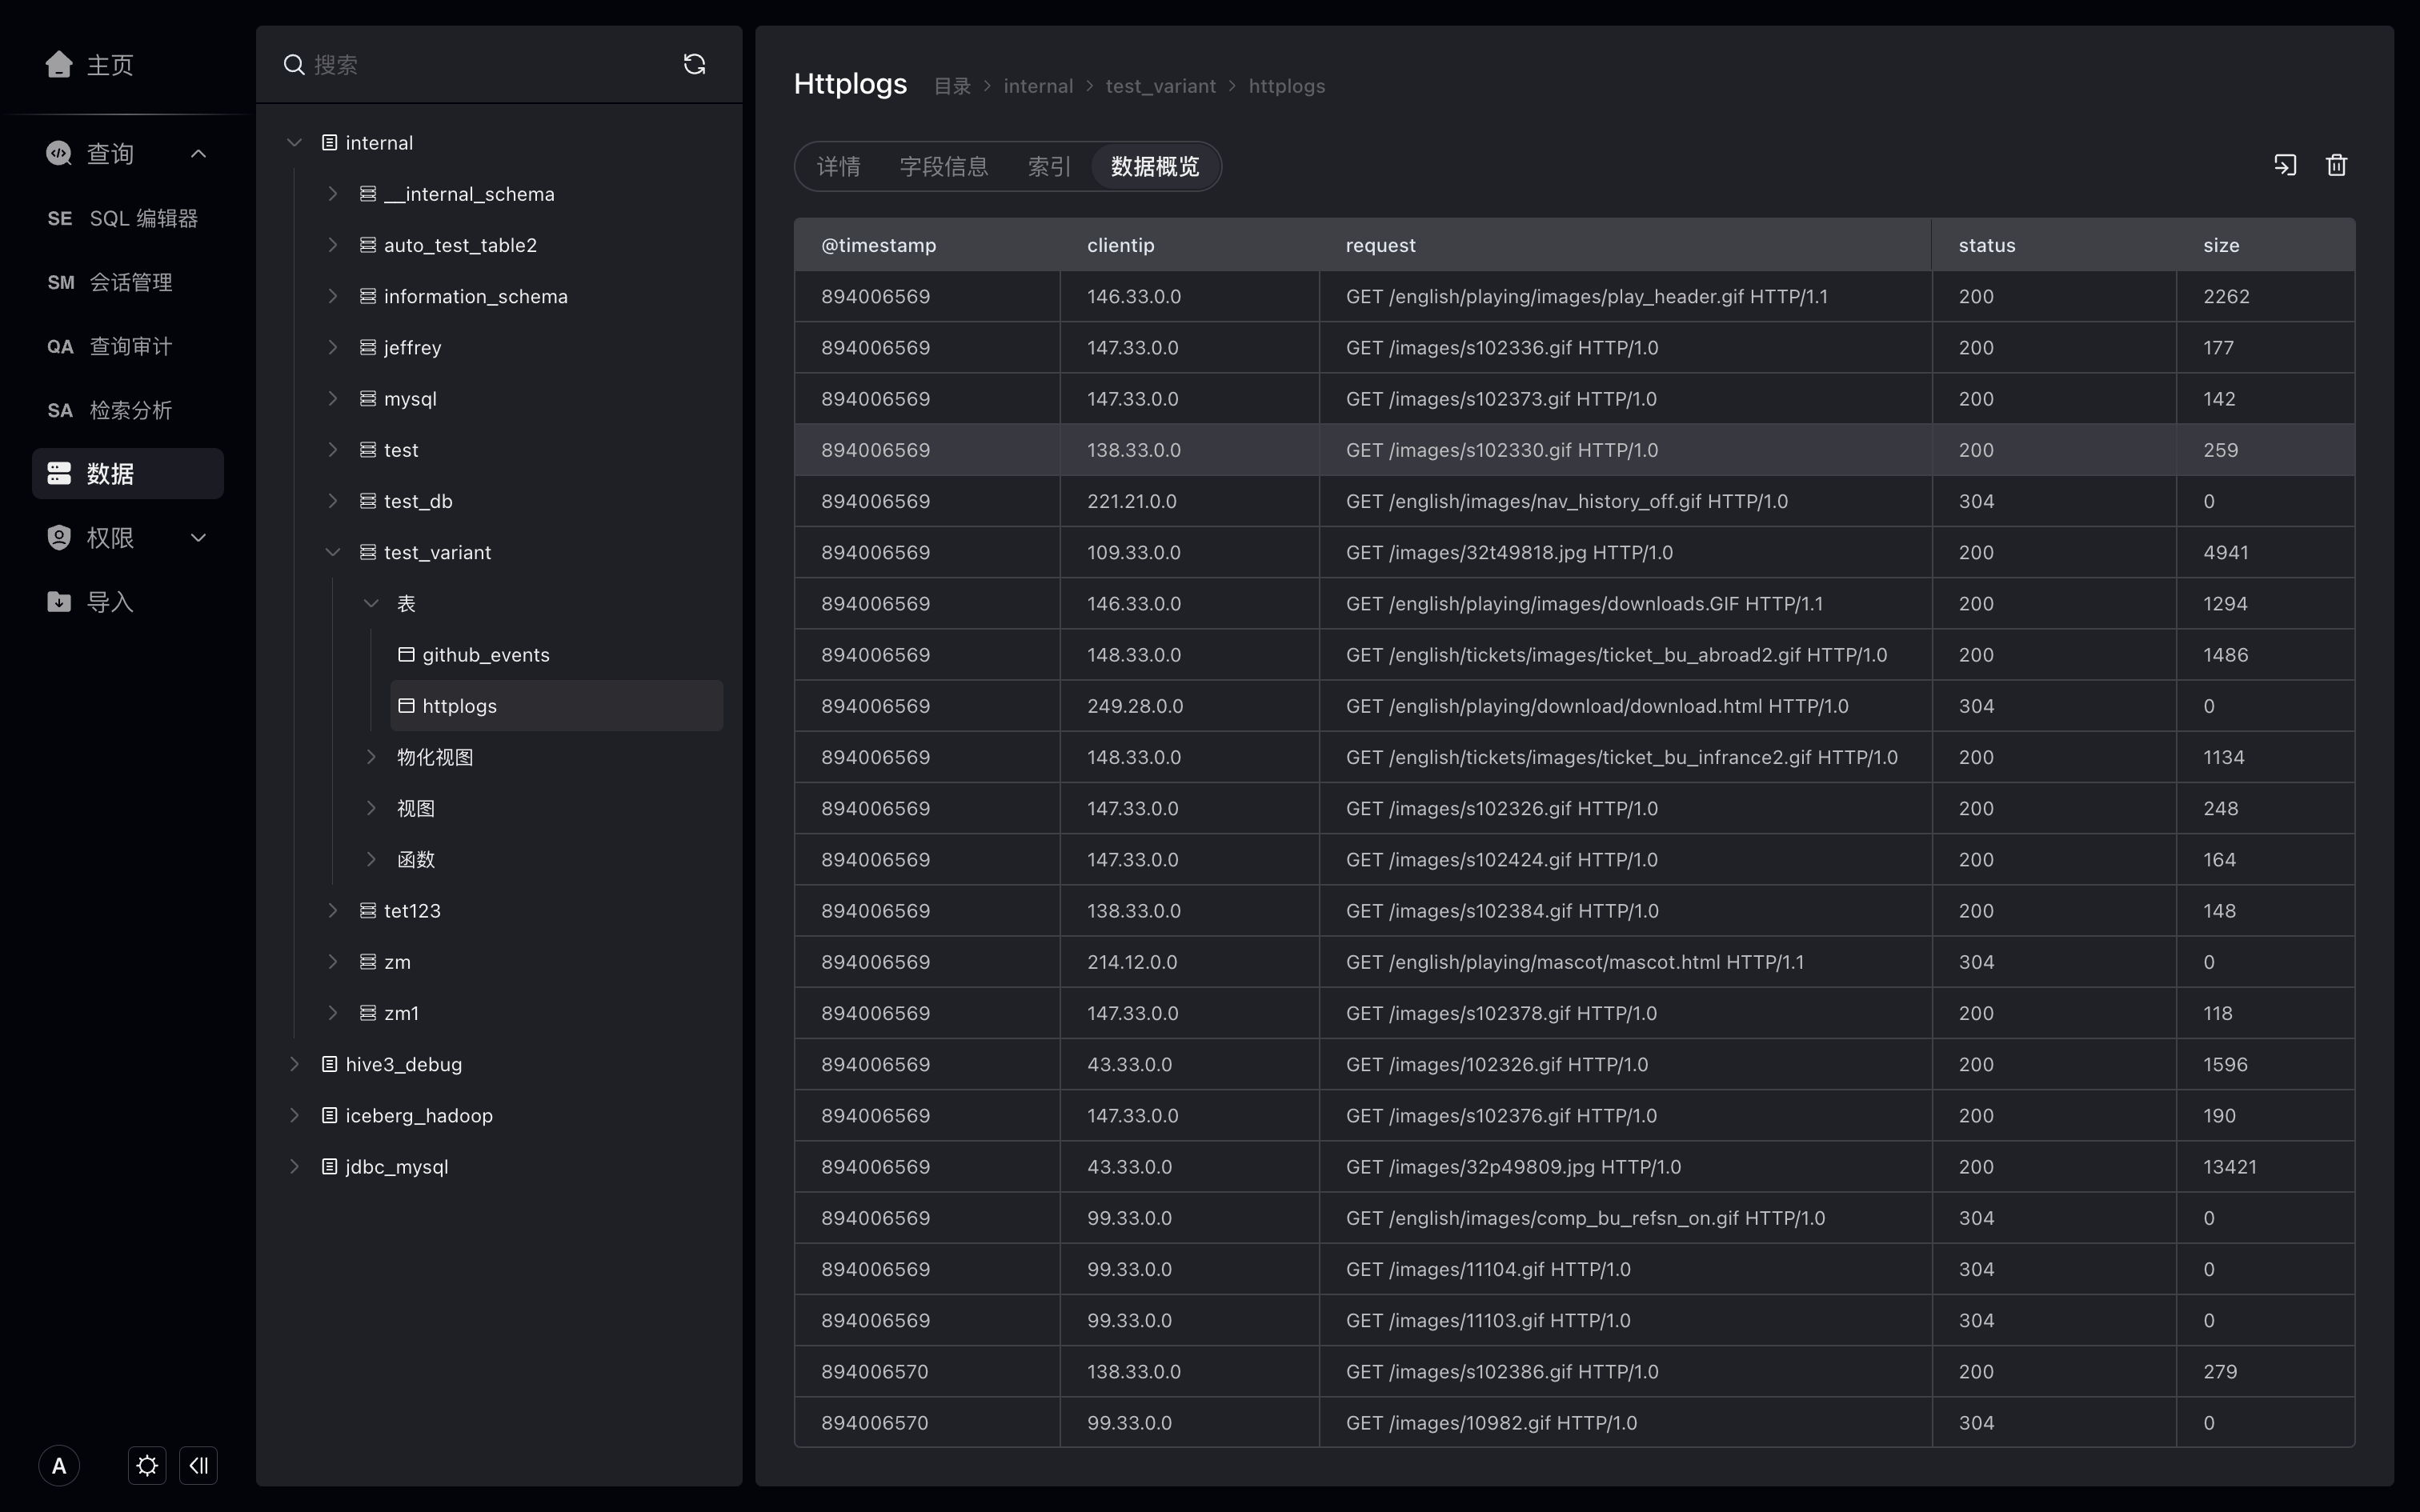The height and width of the screenshot is (1512, 2420).
Task: Click the test_variant breadcrumb link
Action: tap(1160, 86)
